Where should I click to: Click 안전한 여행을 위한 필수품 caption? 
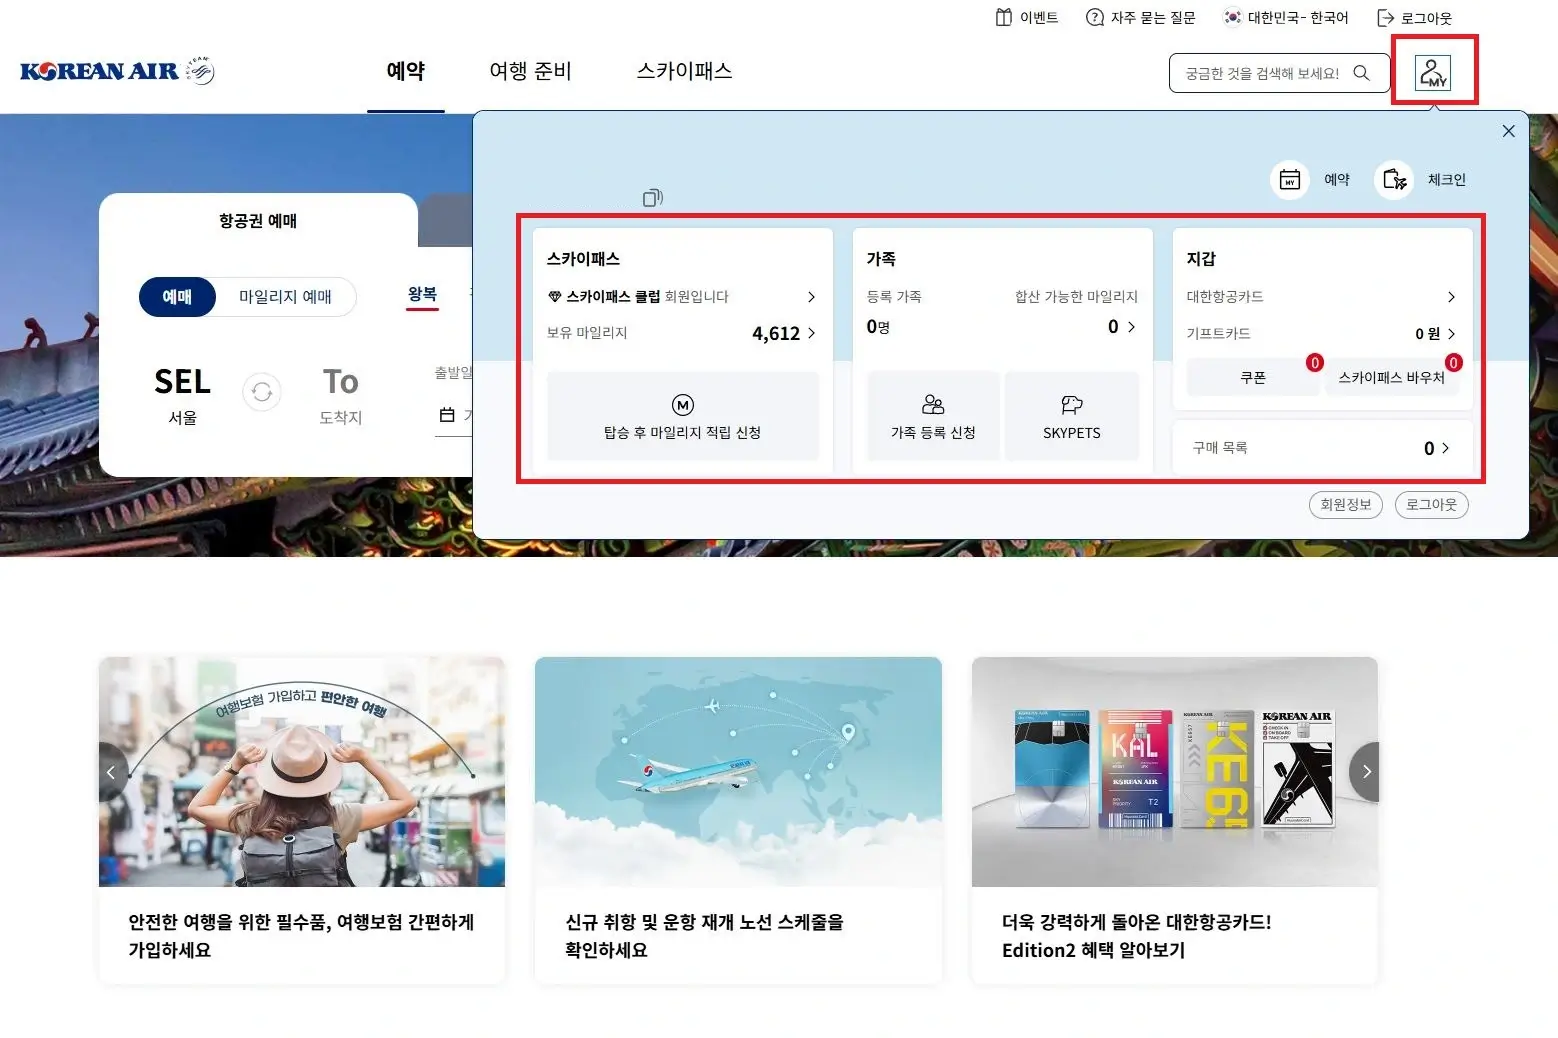tap(301, 936)
